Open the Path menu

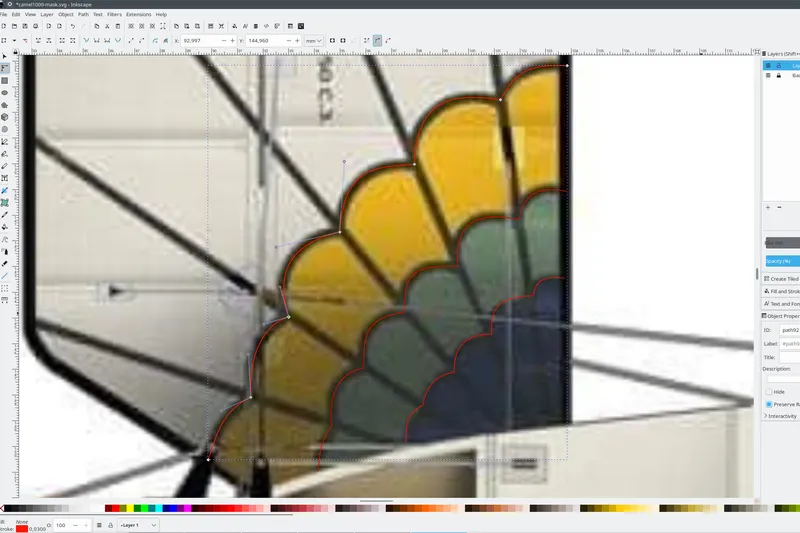[x=83, y=14]
